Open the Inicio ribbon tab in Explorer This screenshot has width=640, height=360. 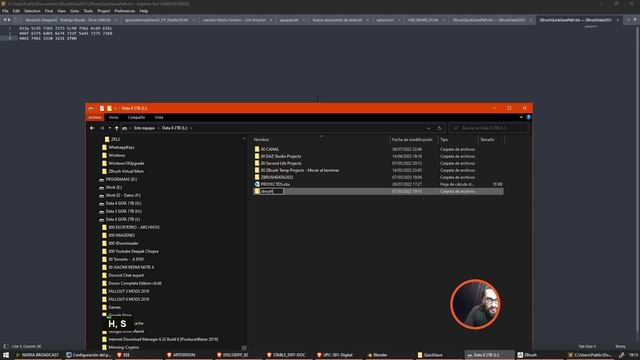pyautogui.click(x=113, y=118)
